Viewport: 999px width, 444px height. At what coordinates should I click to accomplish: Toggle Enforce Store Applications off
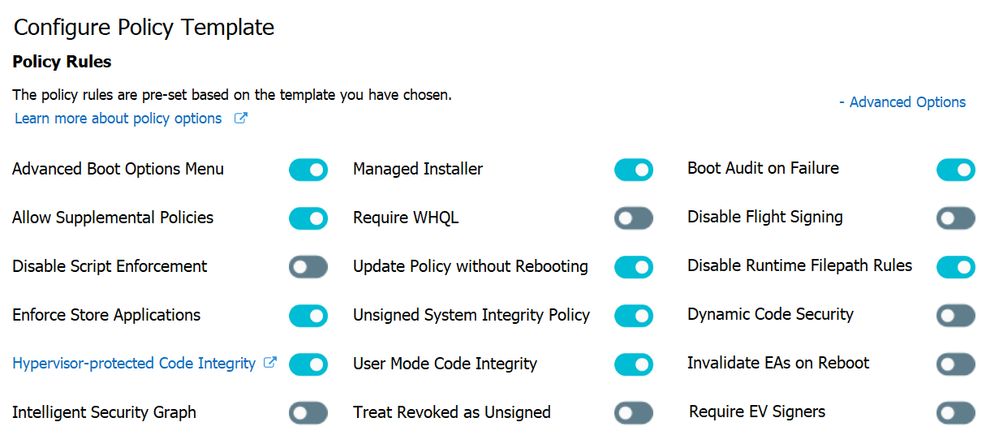pyautogui.click(x=308, y=316)
